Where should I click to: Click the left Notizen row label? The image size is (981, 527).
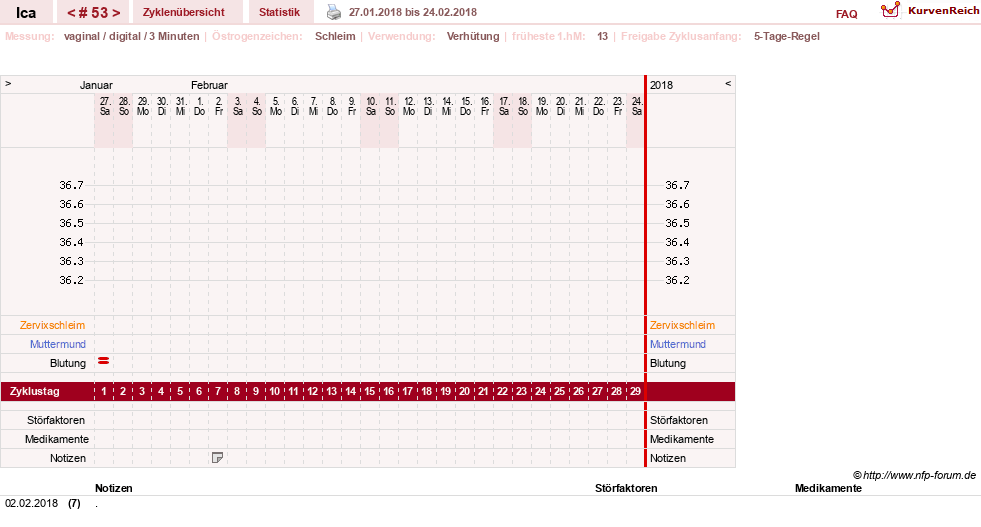(x=68, y=458)
